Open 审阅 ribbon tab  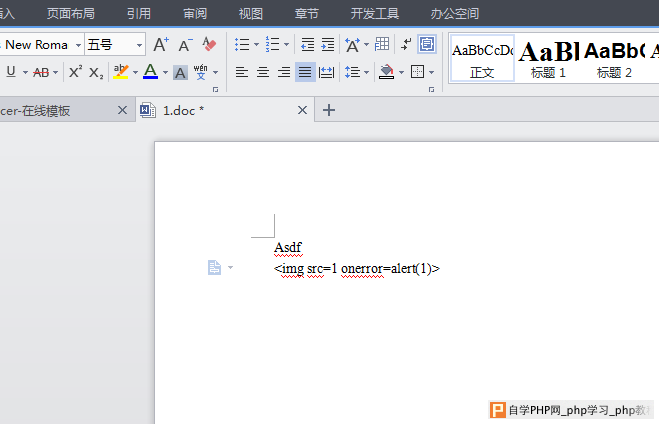[x=195, y=14]
